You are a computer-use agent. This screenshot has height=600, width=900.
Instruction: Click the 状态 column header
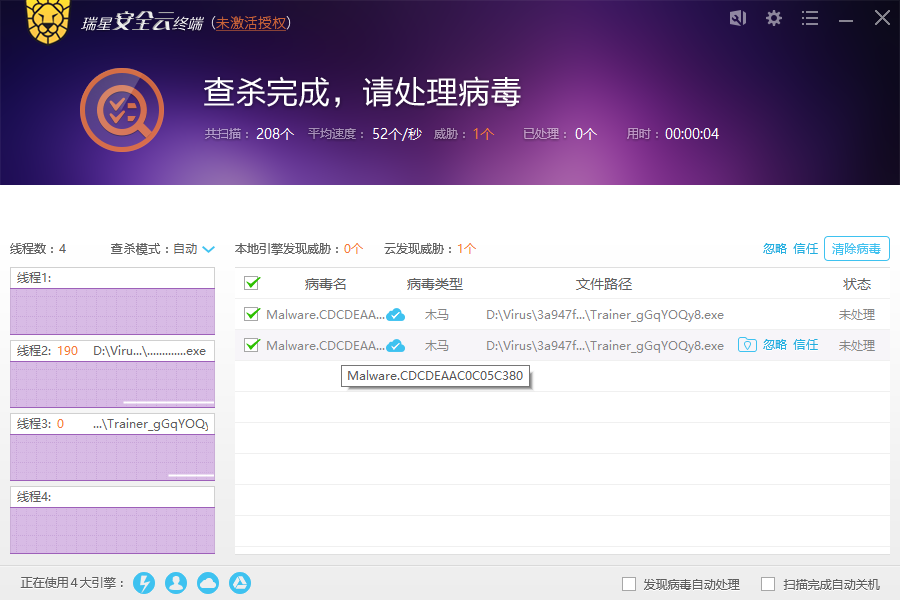coord(857,284)
